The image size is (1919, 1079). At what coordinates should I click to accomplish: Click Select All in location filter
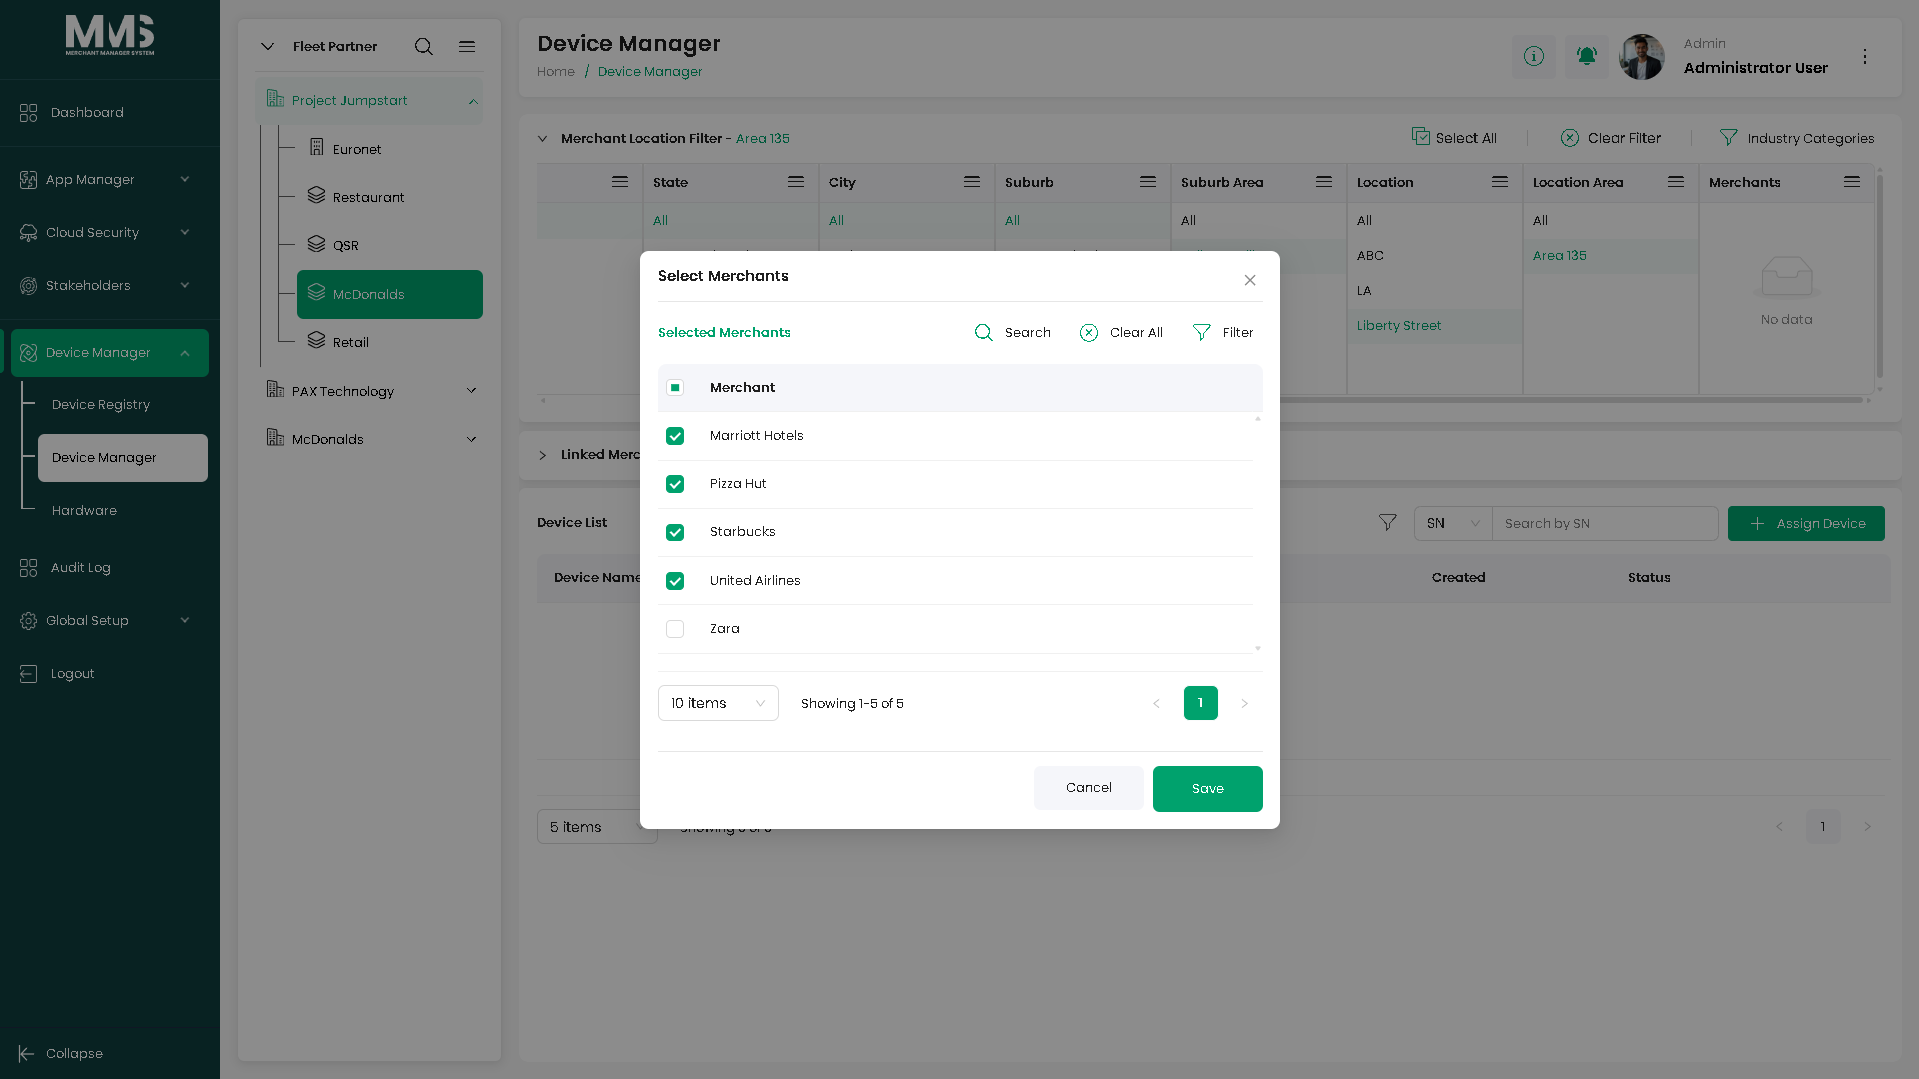click(1454, 138)
